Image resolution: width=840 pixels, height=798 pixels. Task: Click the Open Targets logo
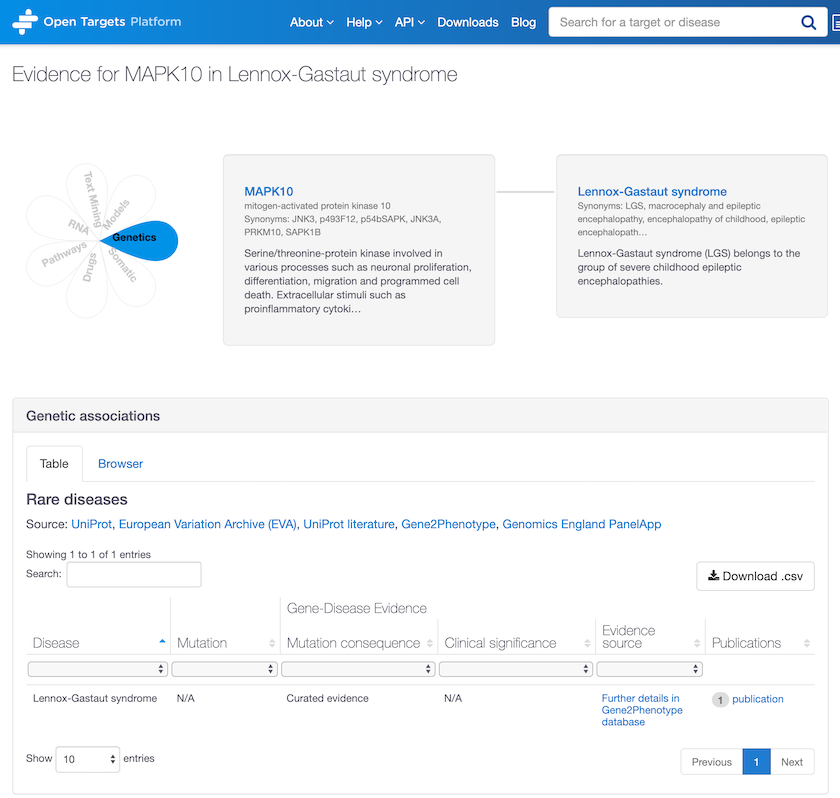pyautogui.click(x=95, y=20)
